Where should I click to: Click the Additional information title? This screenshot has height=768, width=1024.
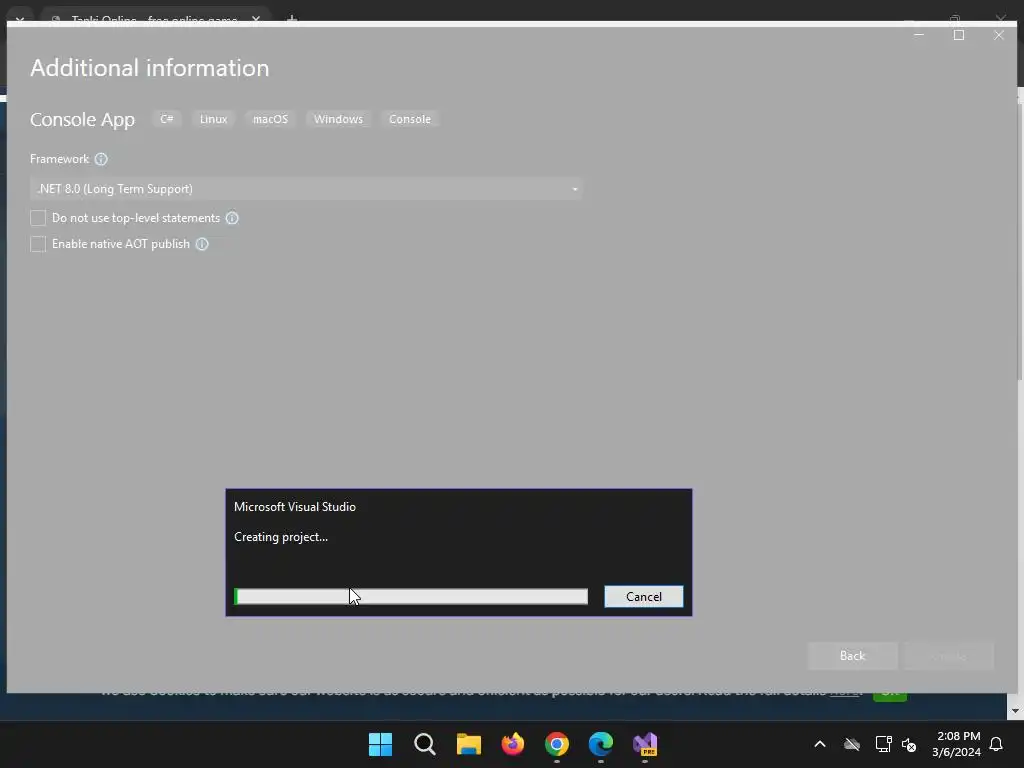[x=150, y=68]
